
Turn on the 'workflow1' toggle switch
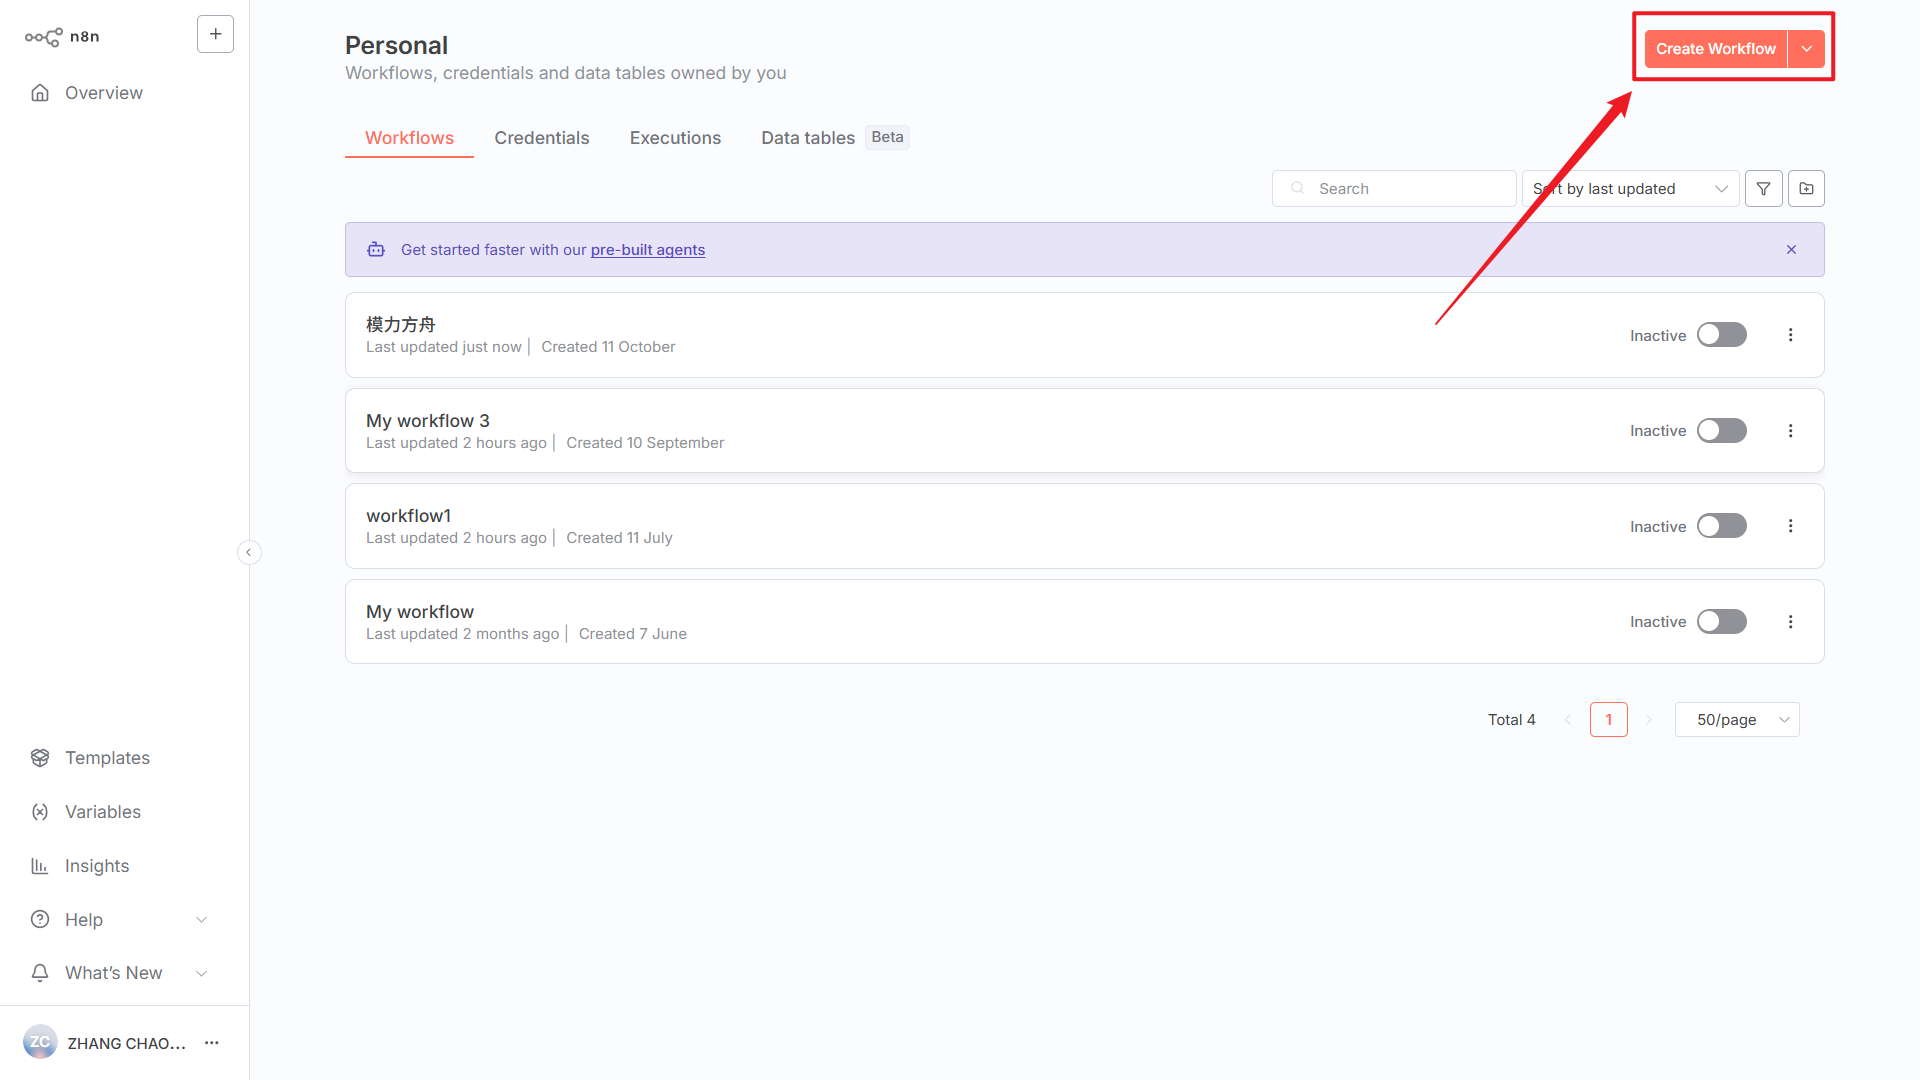tap(1721, 525)
